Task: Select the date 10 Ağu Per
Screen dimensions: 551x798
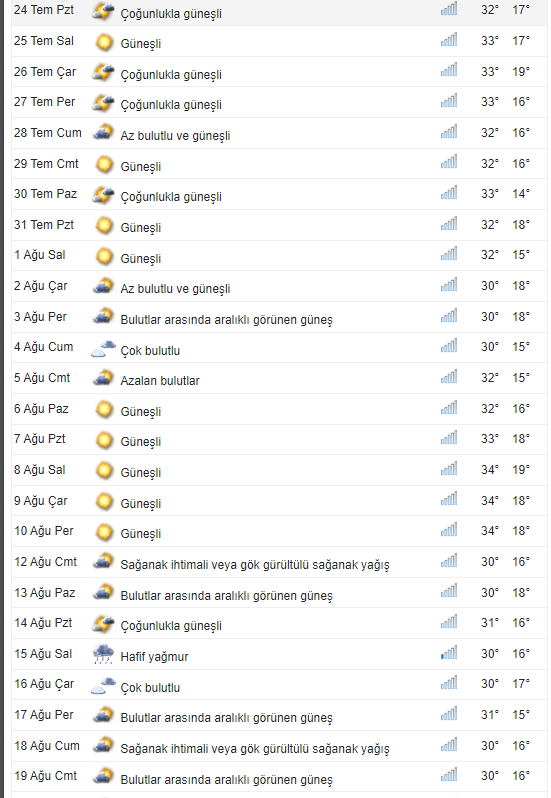Action: [x=44, y=531]
